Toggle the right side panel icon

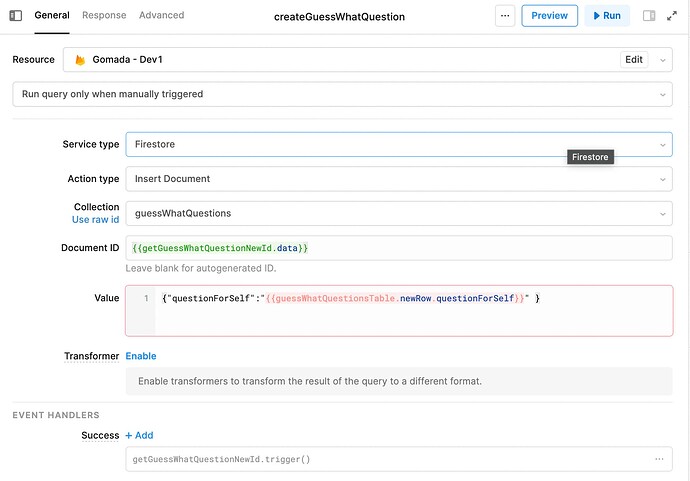(x=649, y=16)
